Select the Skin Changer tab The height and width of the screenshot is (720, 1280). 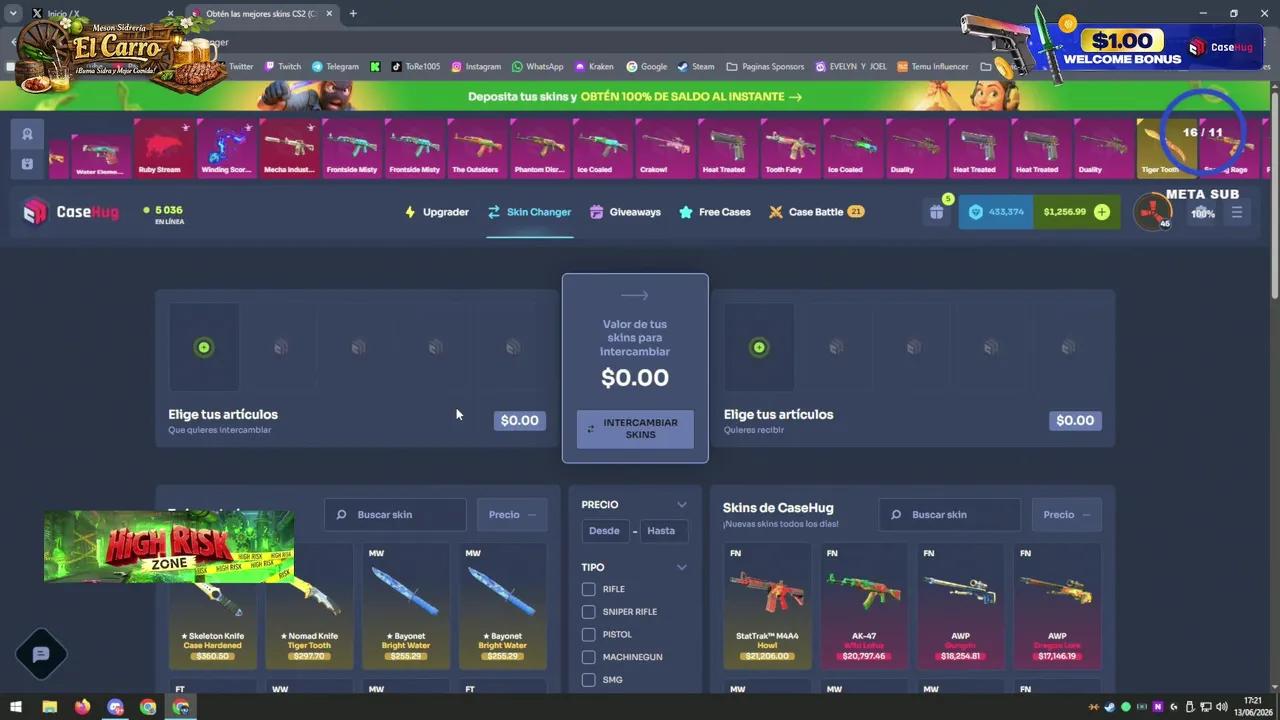tap(529, 212)
